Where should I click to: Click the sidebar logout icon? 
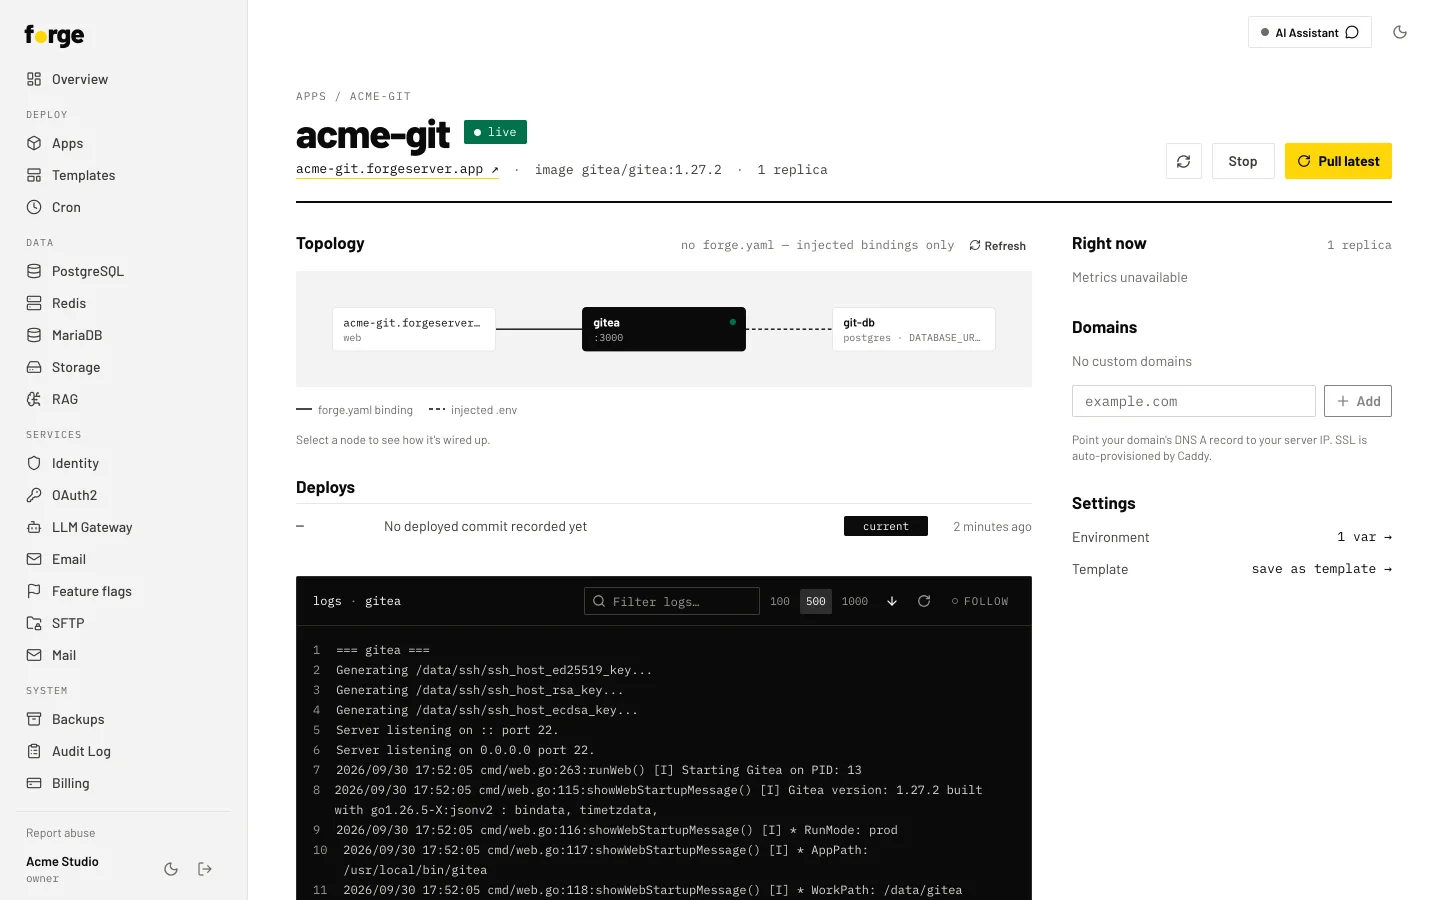point(205,869)
